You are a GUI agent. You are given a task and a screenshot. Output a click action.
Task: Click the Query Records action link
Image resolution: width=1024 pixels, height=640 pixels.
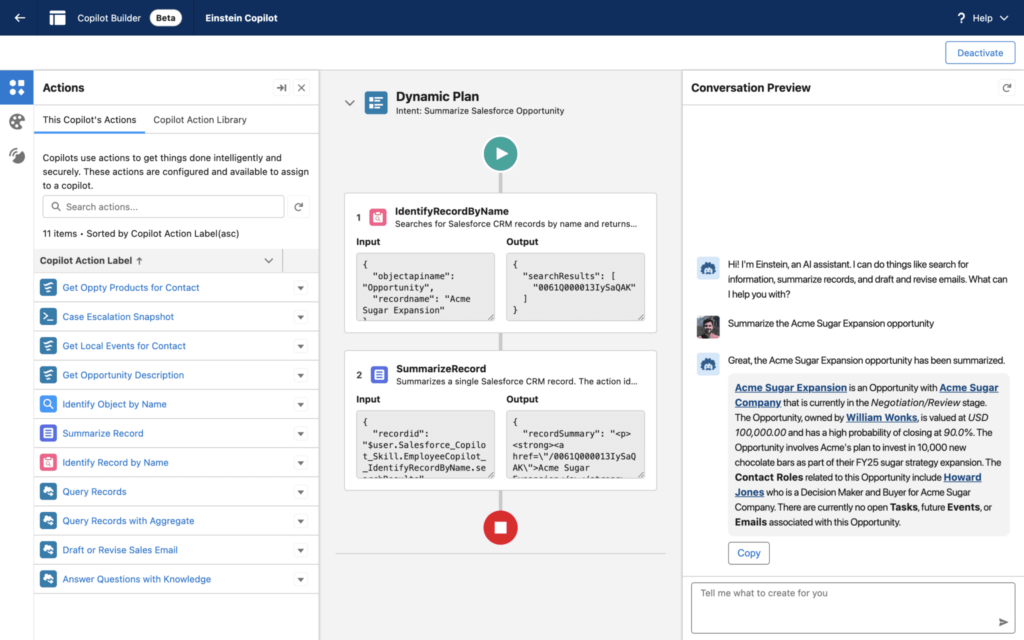pyautogui.click(x=94, y=491)
